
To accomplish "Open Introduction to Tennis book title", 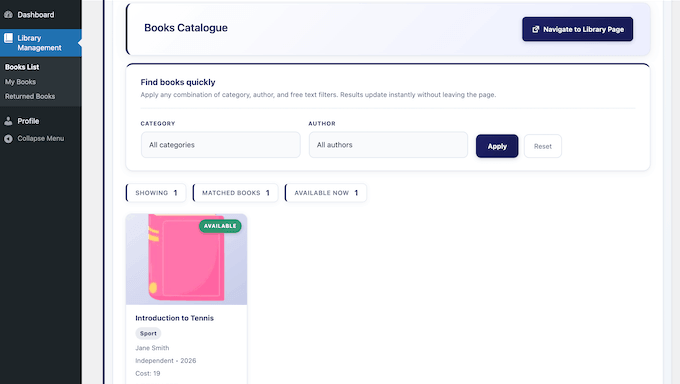I will (174, 318).
